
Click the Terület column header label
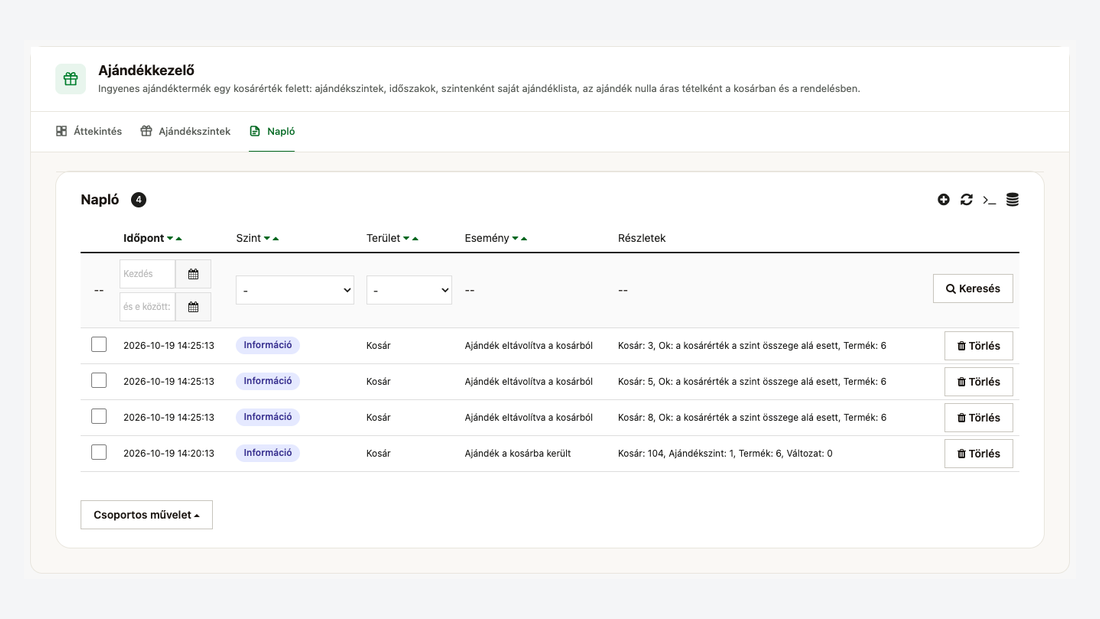tap(383, 238)
